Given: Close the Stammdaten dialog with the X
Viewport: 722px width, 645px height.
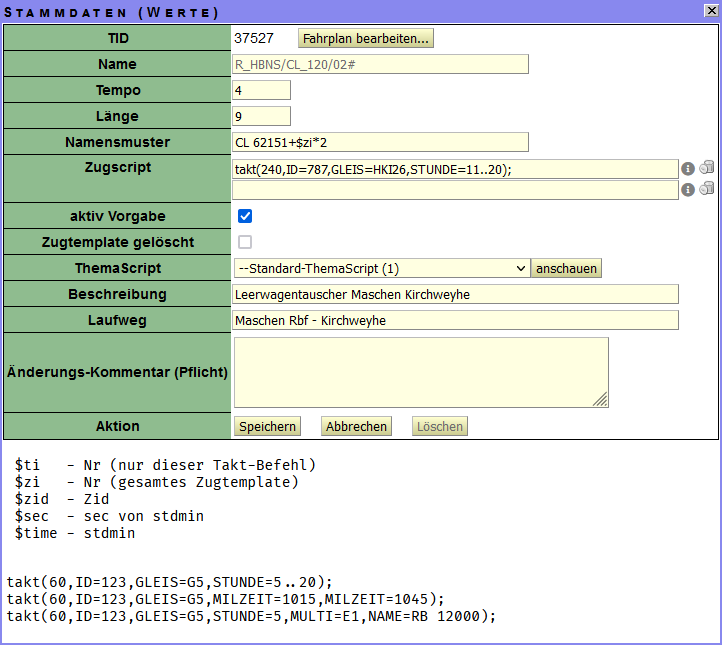Looking at the screenshot, I should pos(711,11).
